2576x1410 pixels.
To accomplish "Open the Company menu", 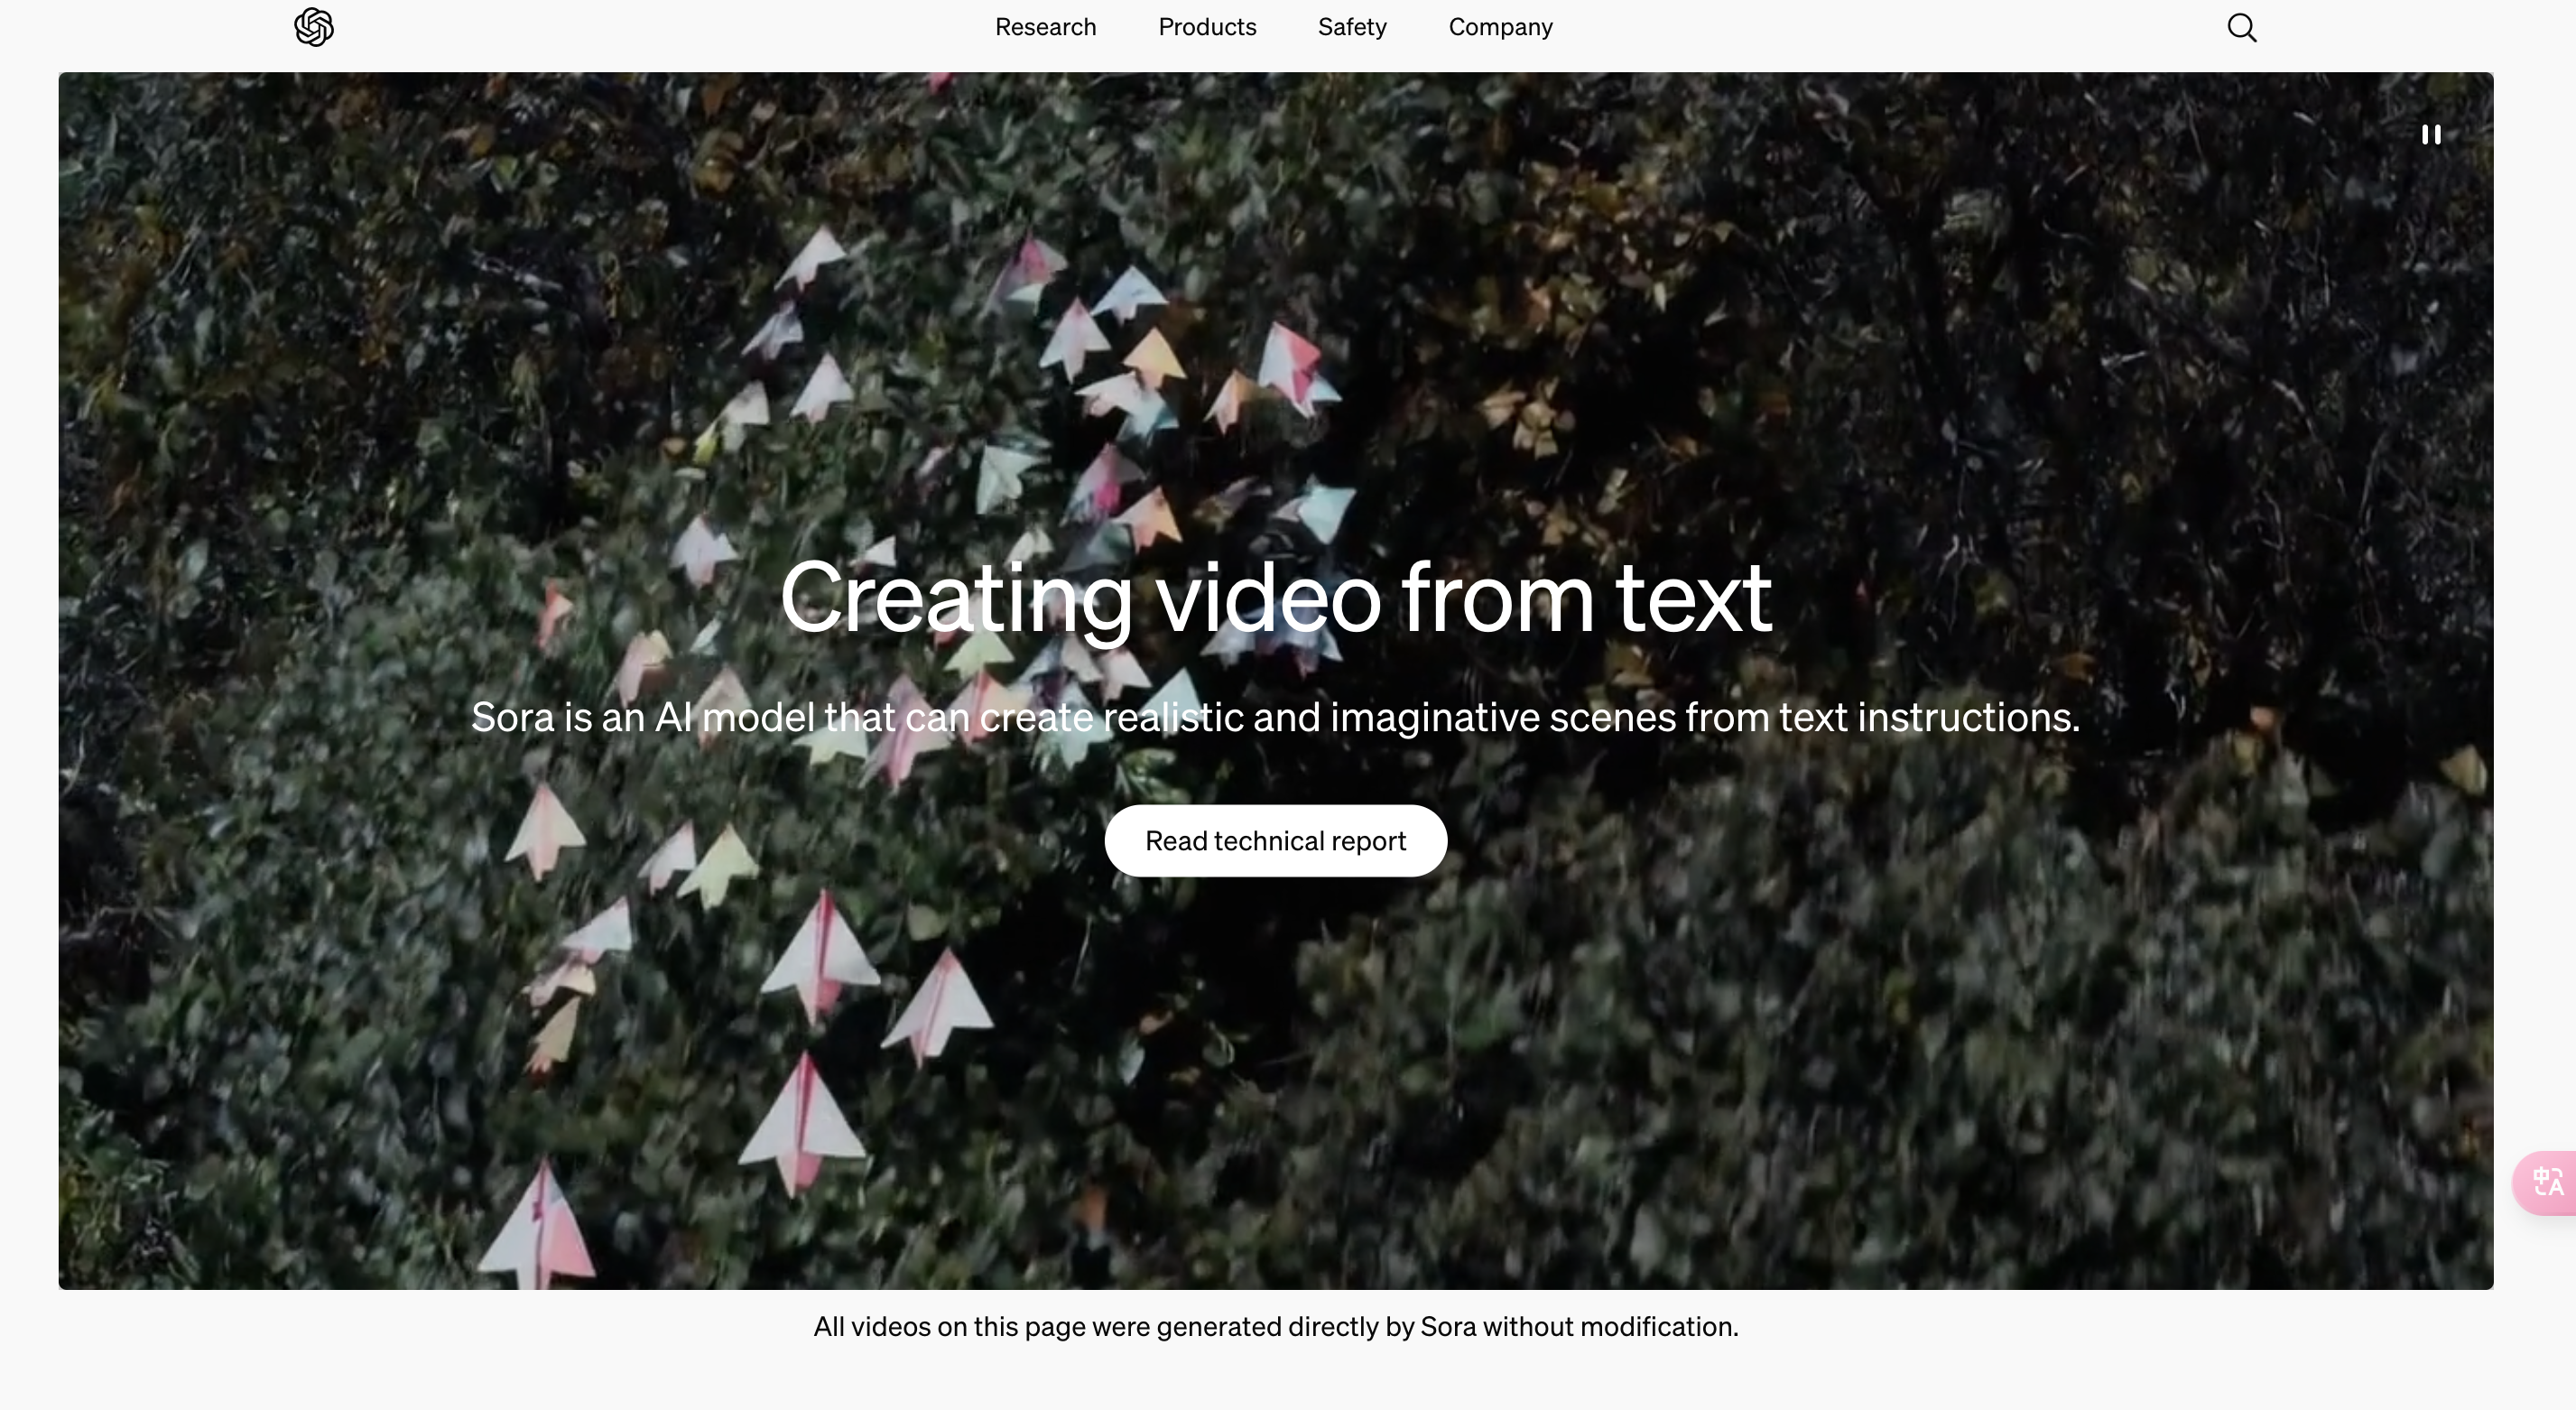I will click(x=1500, y=27).
